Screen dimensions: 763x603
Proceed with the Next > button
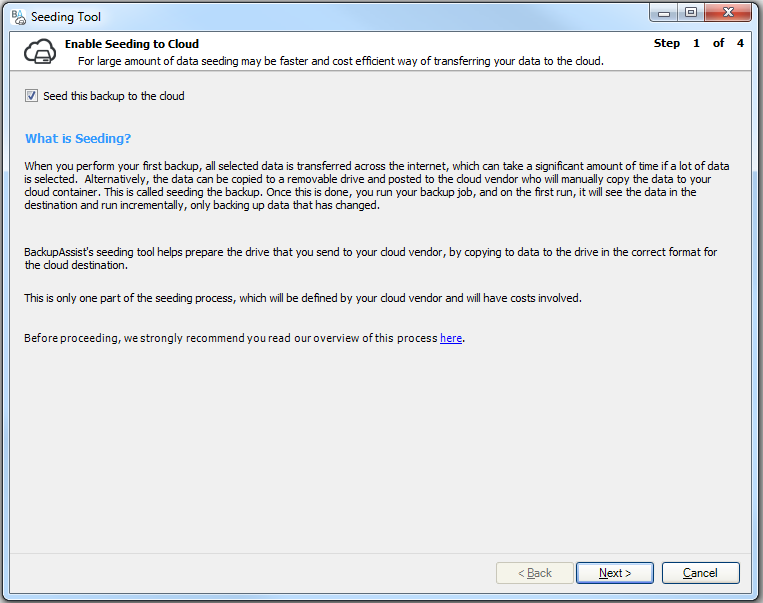615,573
